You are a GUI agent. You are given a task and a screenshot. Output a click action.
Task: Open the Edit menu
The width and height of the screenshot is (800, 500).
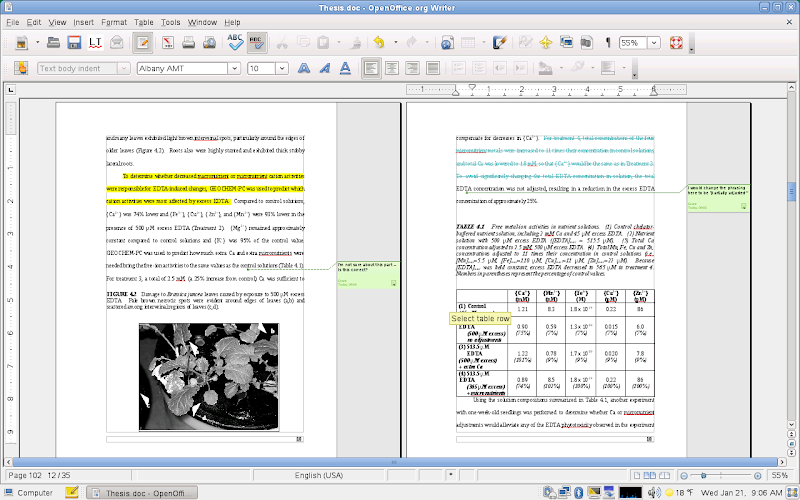click(x=34, y=22)
